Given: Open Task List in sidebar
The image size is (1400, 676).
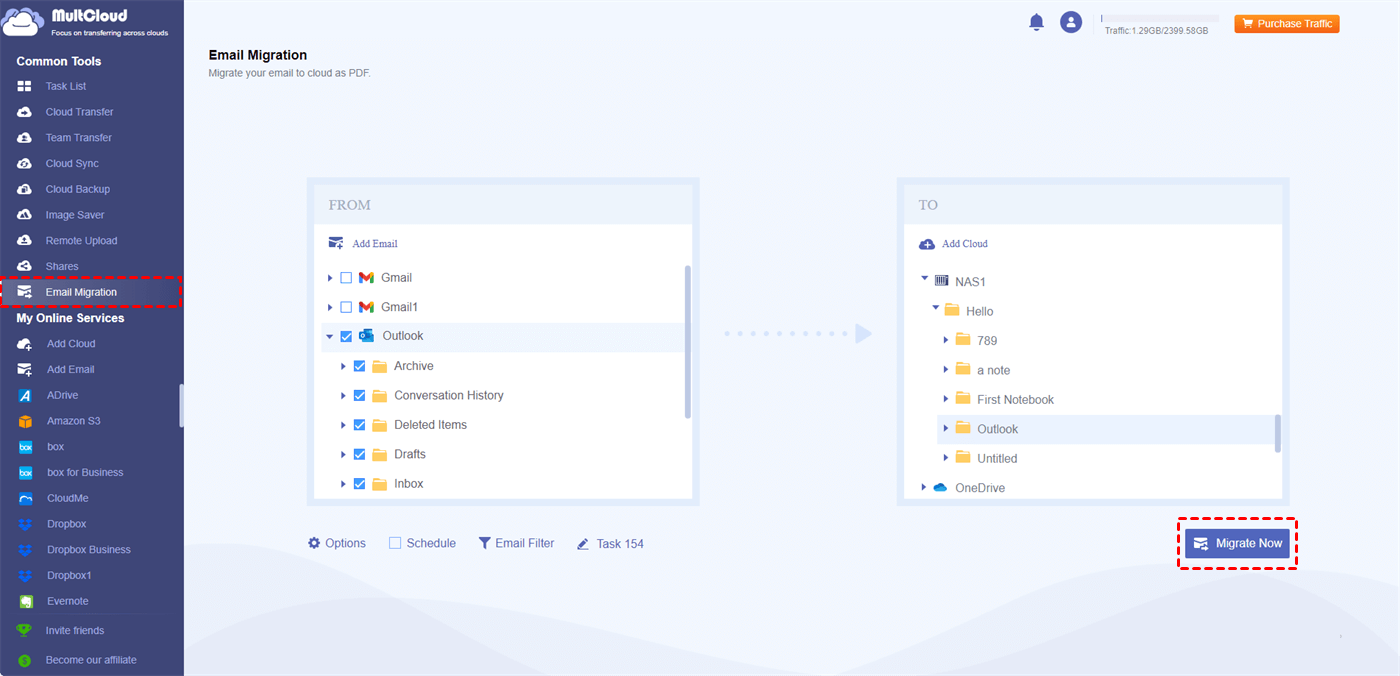Looking at the screenshot, I should tap(66, 86).
